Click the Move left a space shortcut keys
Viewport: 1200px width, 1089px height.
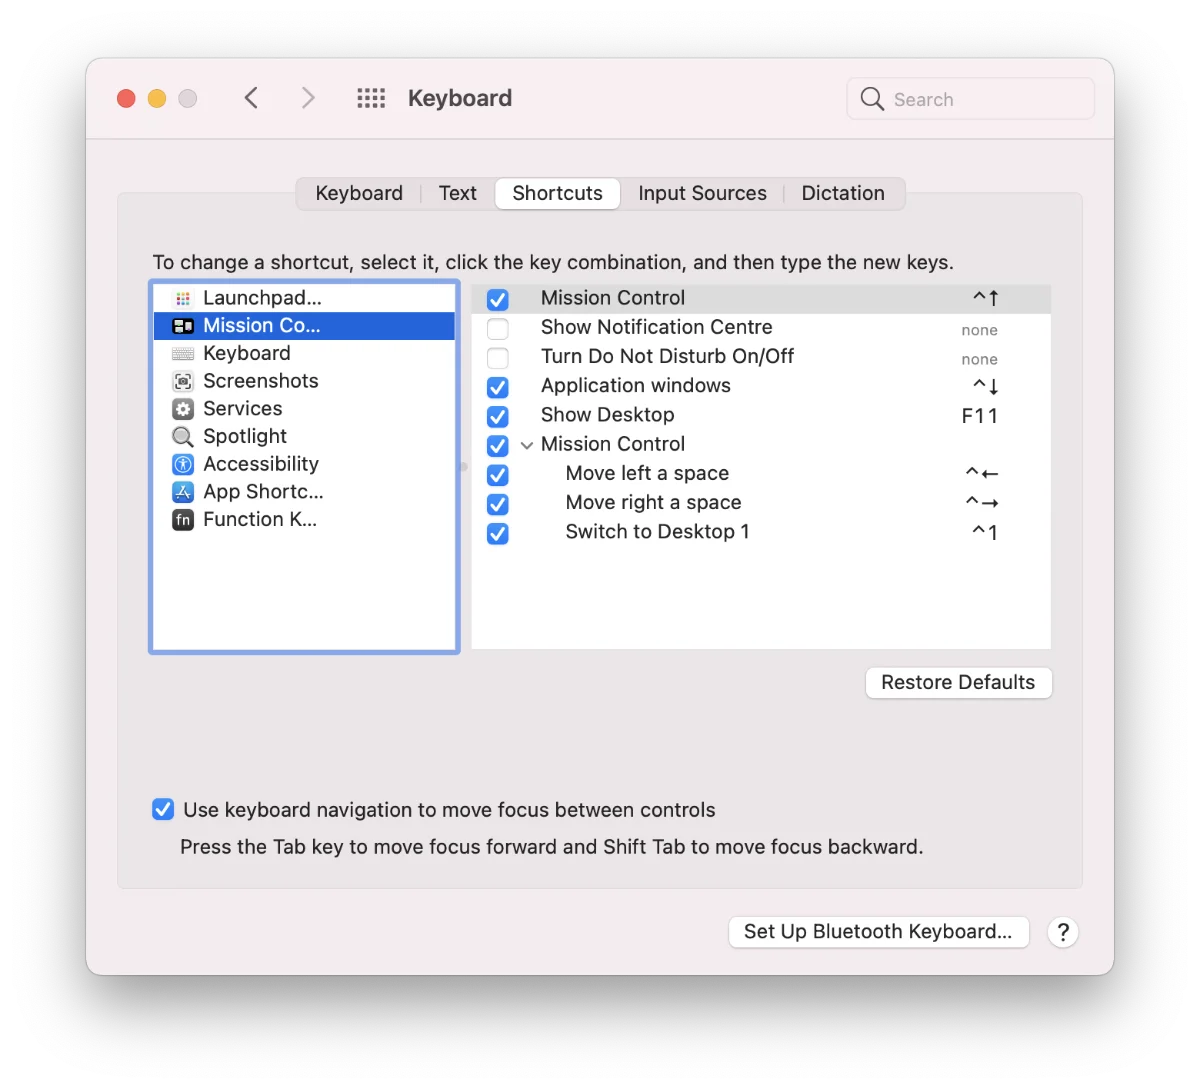(982, 473)
